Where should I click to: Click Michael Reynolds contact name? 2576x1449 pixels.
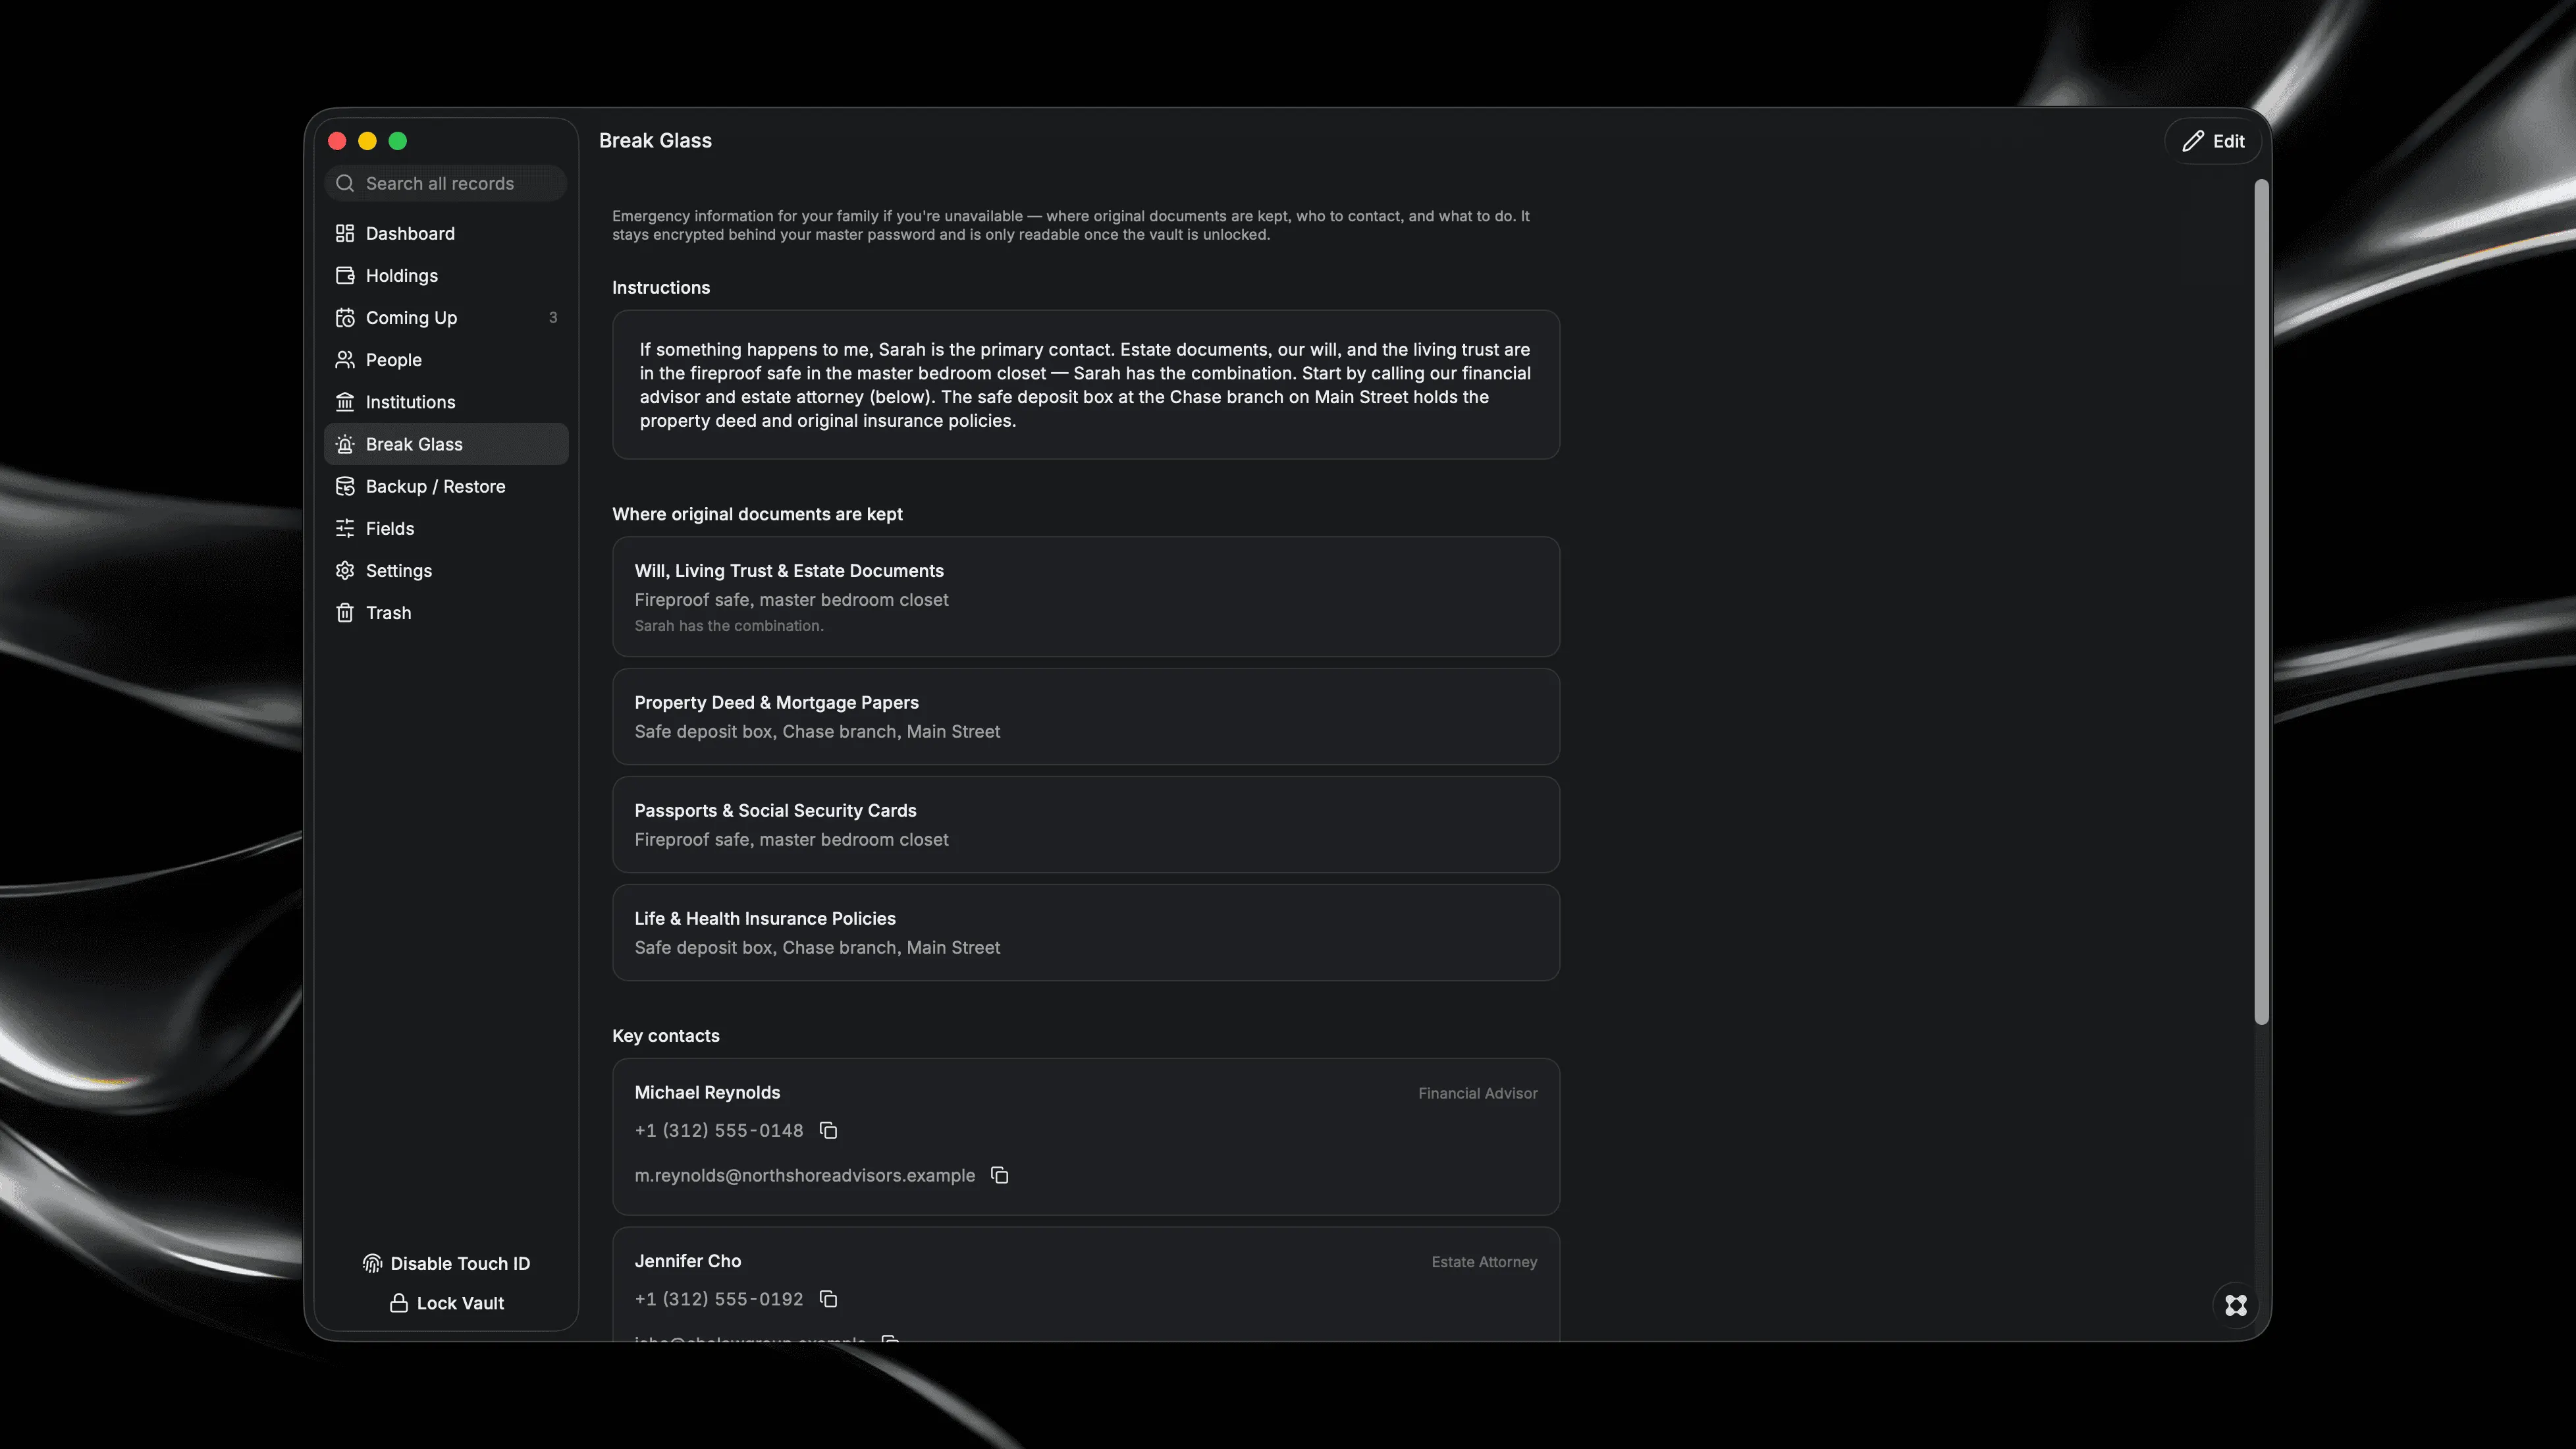[707, 1092]
